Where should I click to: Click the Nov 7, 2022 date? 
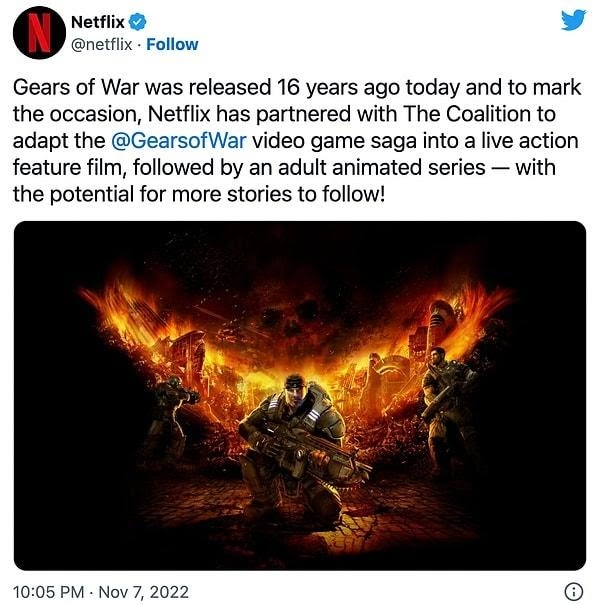tap(144, 592)
